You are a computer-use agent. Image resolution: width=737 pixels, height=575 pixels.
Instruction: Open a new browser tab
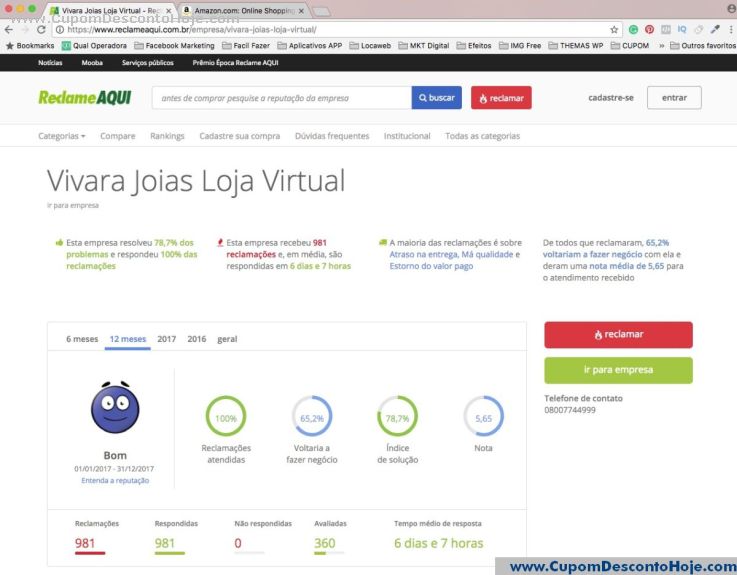point(321,11)
